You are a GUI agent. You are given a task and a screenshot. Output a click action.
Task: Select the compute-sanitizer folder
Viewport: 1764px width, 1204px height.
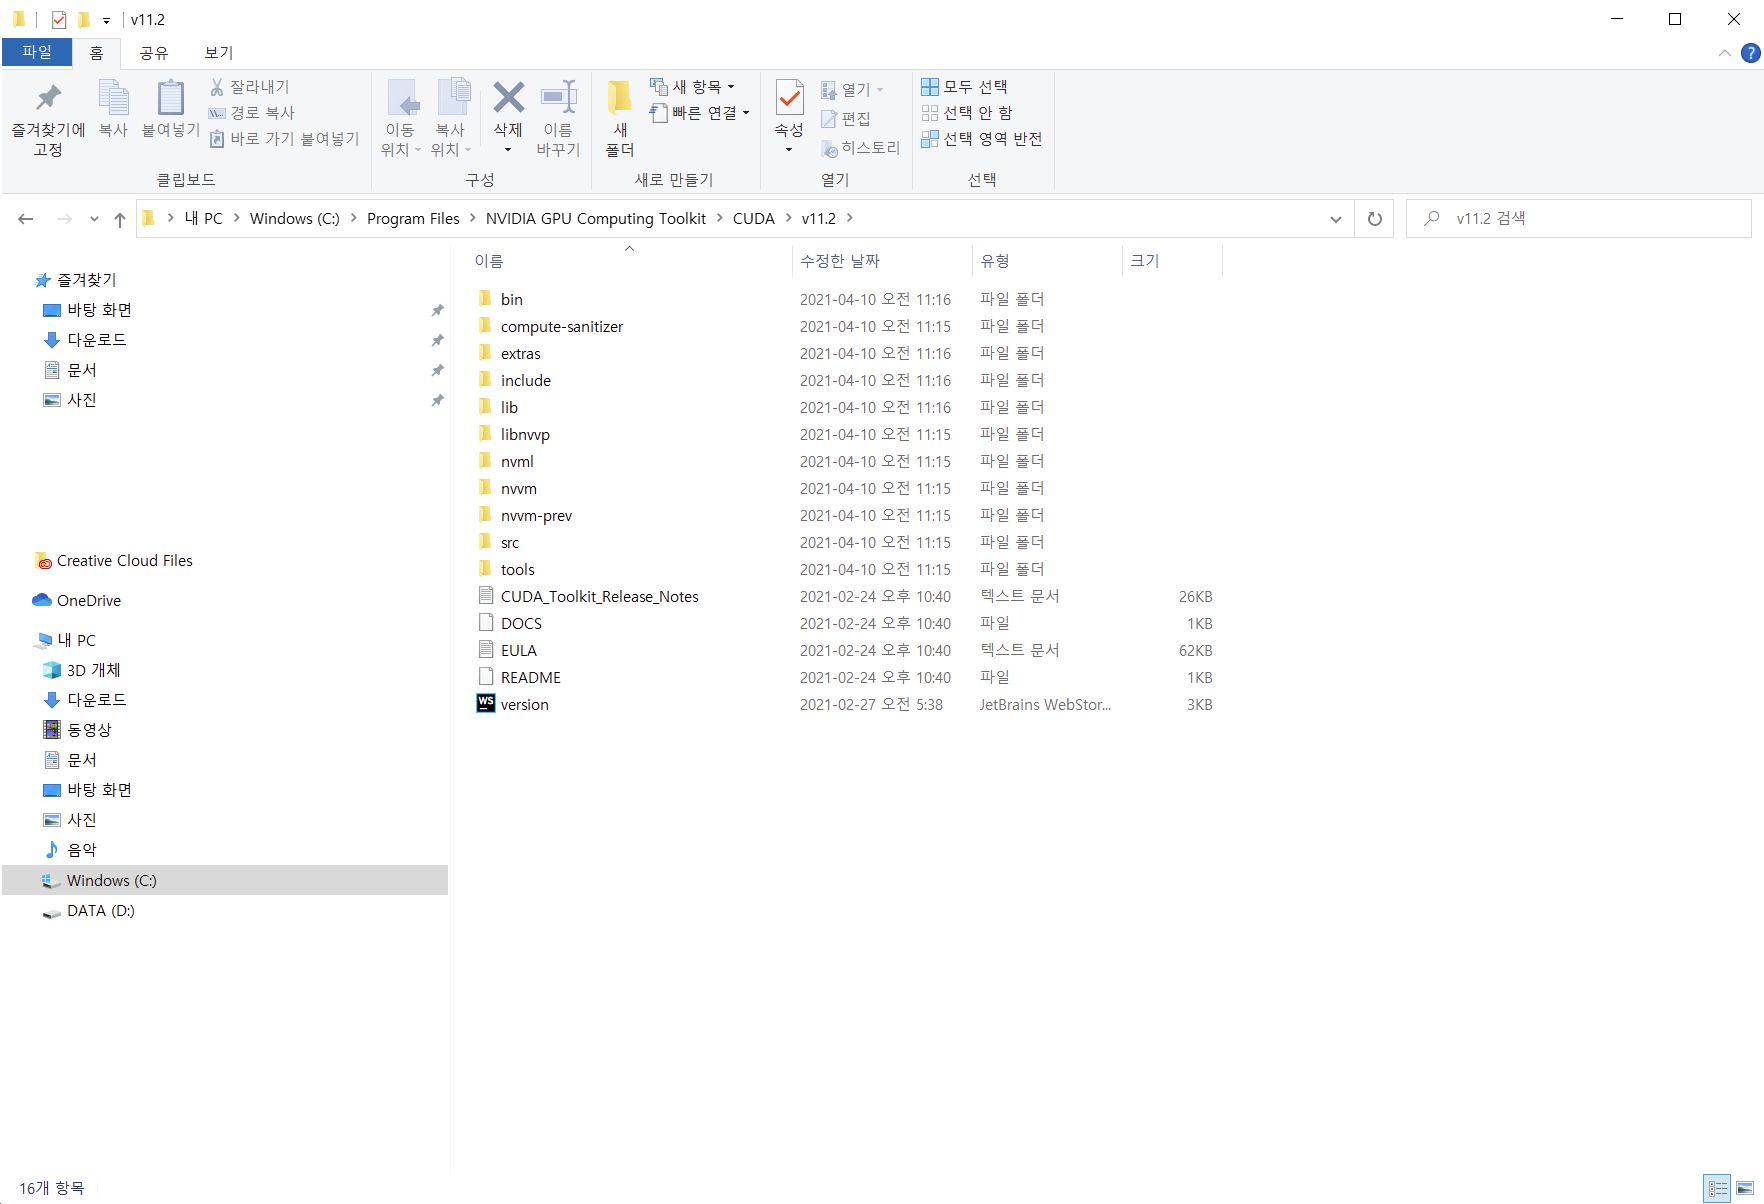[562, 326]
